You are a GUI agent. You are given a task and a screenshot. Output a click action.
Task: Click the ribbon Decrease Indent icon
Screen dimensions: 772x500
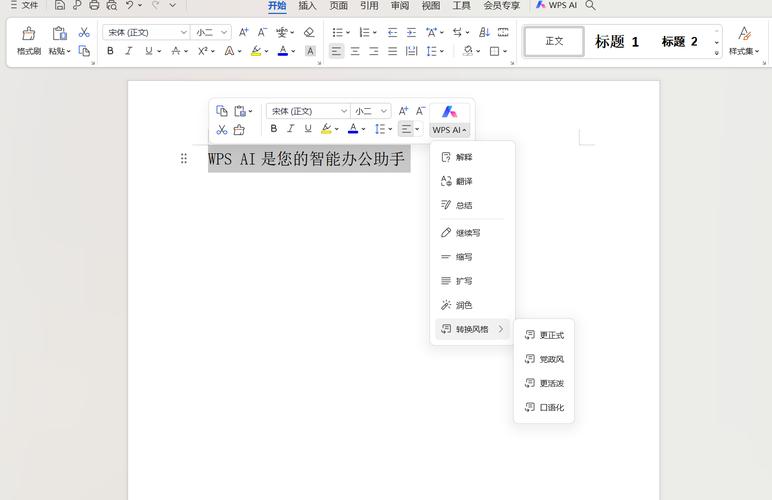point(392,32)
